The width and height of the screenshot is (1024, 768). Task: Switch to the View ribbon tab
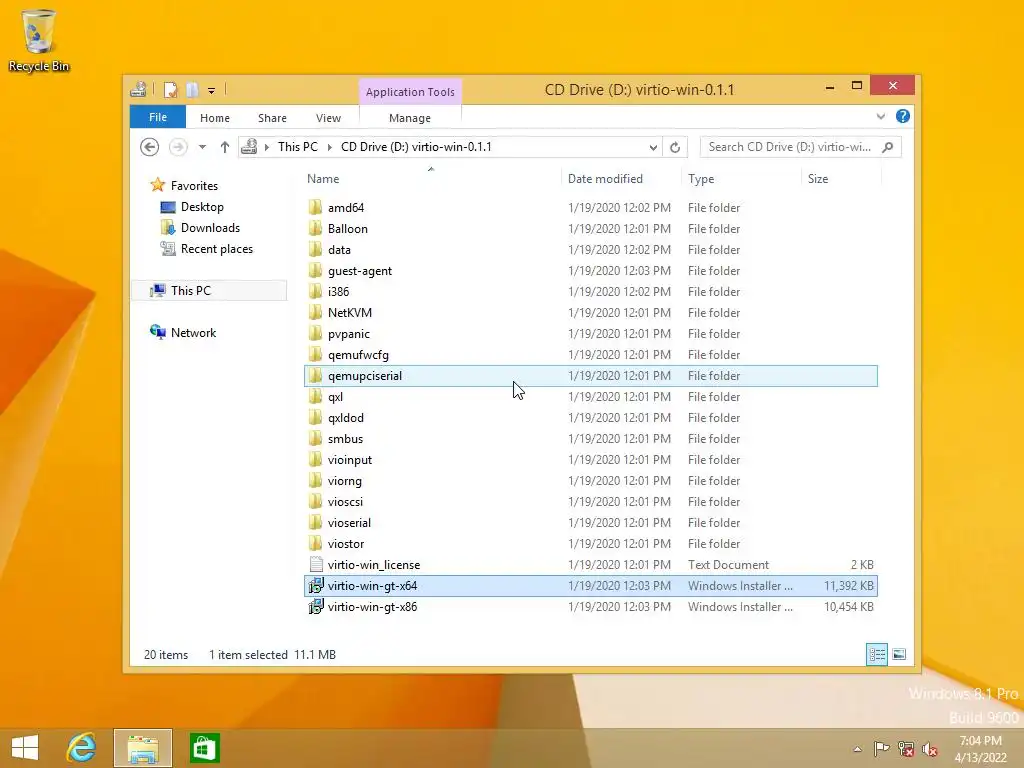click(x=328, y=118)
